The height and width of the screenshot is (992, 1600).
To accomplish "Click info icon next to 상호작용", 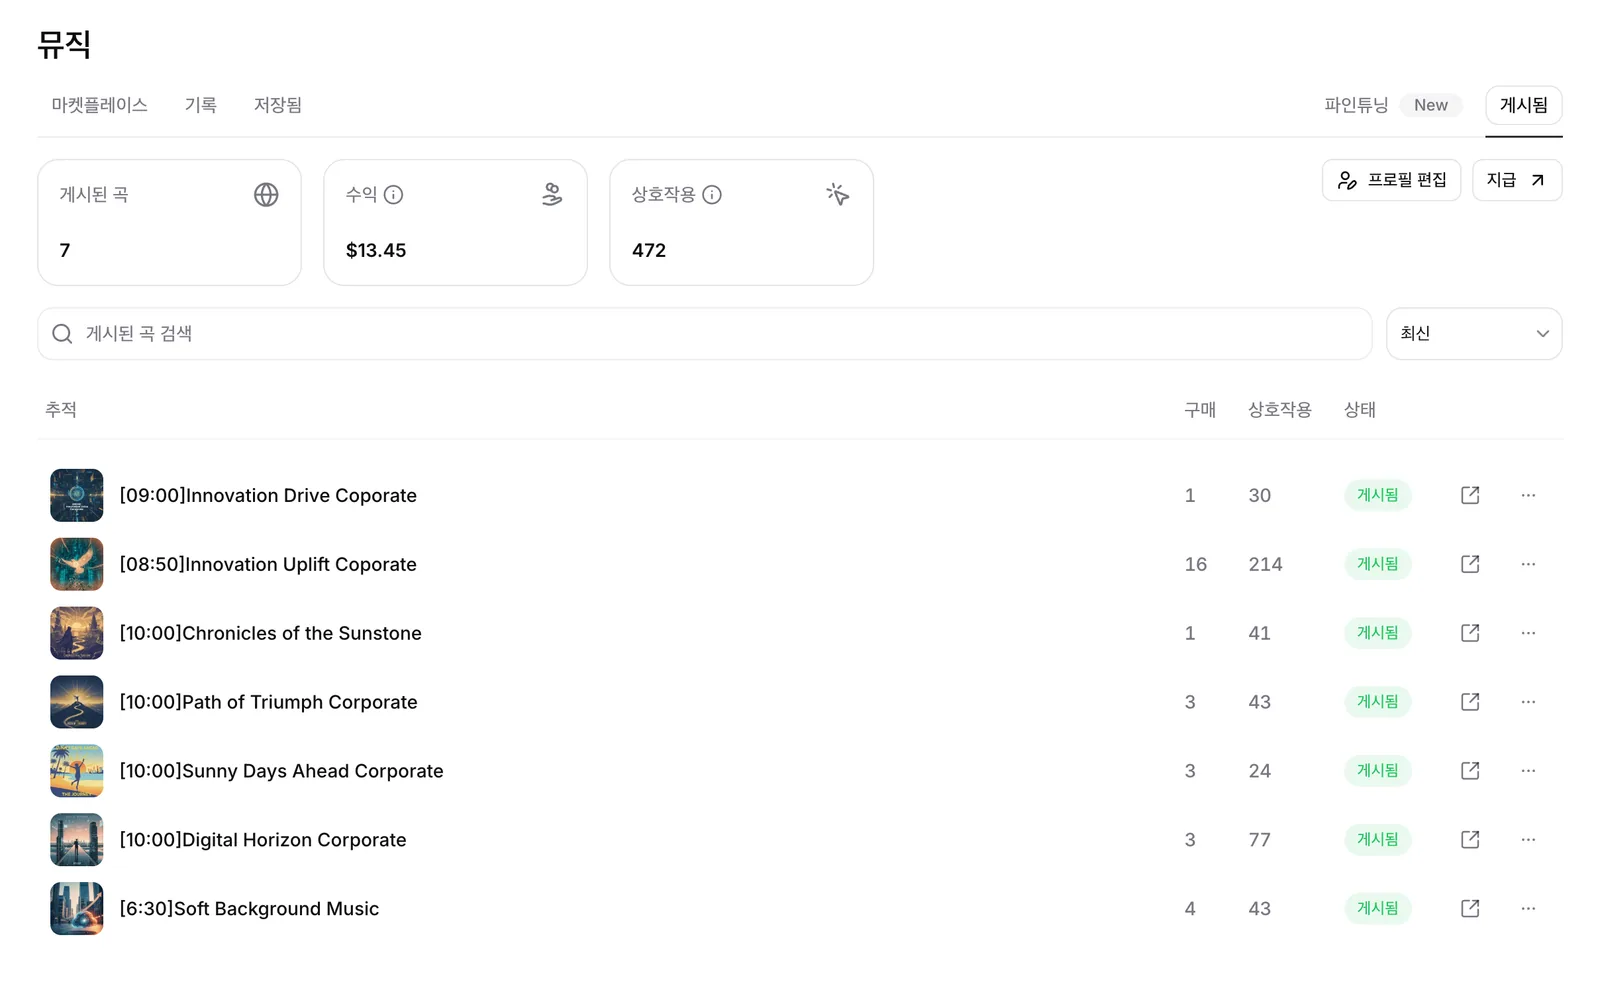I will point(712,195).
